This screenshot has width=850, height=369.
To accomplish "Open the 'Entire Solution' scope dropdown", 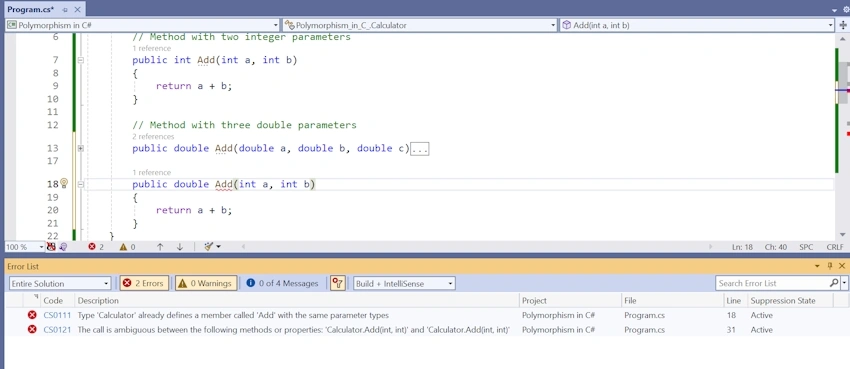I will [60, 283].
